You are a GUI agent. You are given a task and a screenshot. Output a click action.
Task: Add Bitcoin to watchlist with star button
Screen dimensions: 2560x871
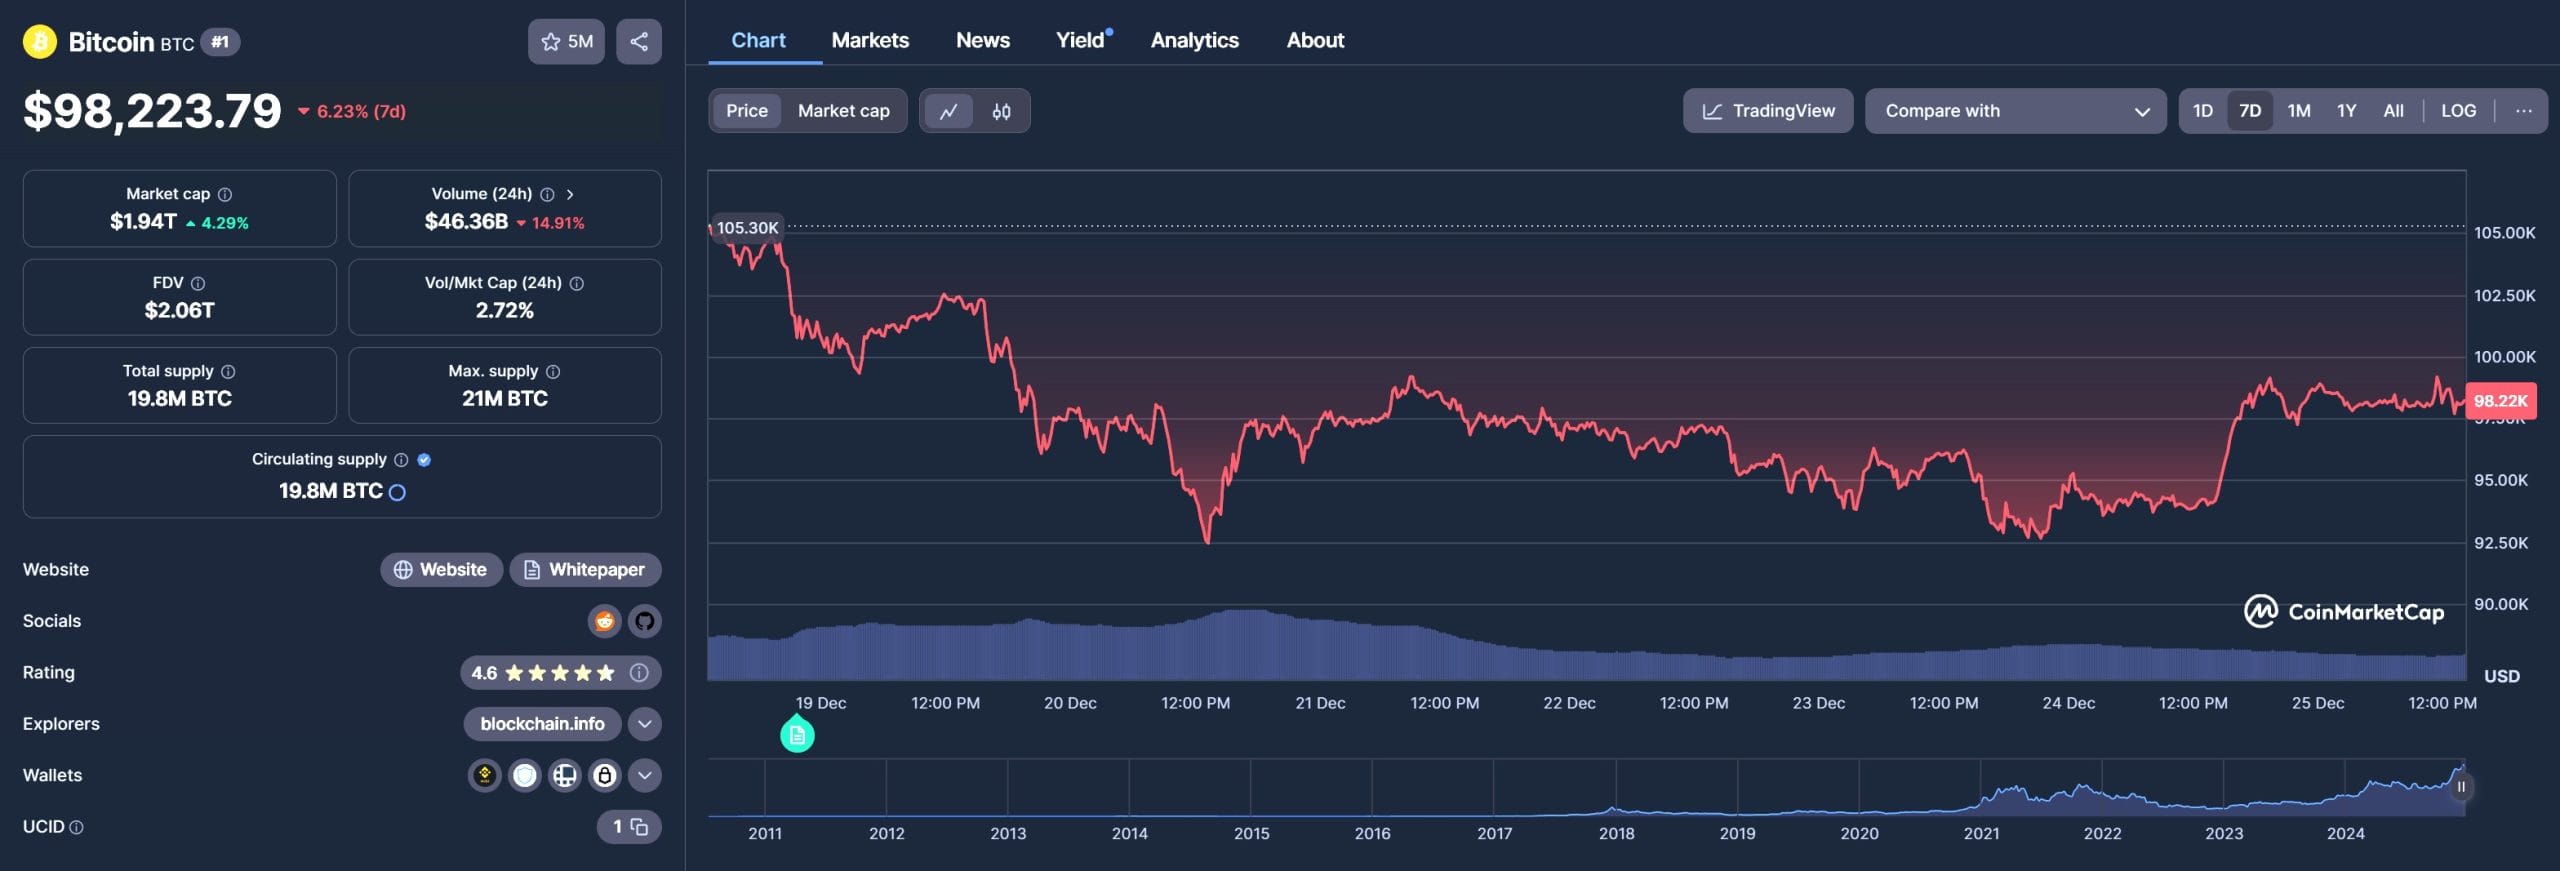pos(566,41)
